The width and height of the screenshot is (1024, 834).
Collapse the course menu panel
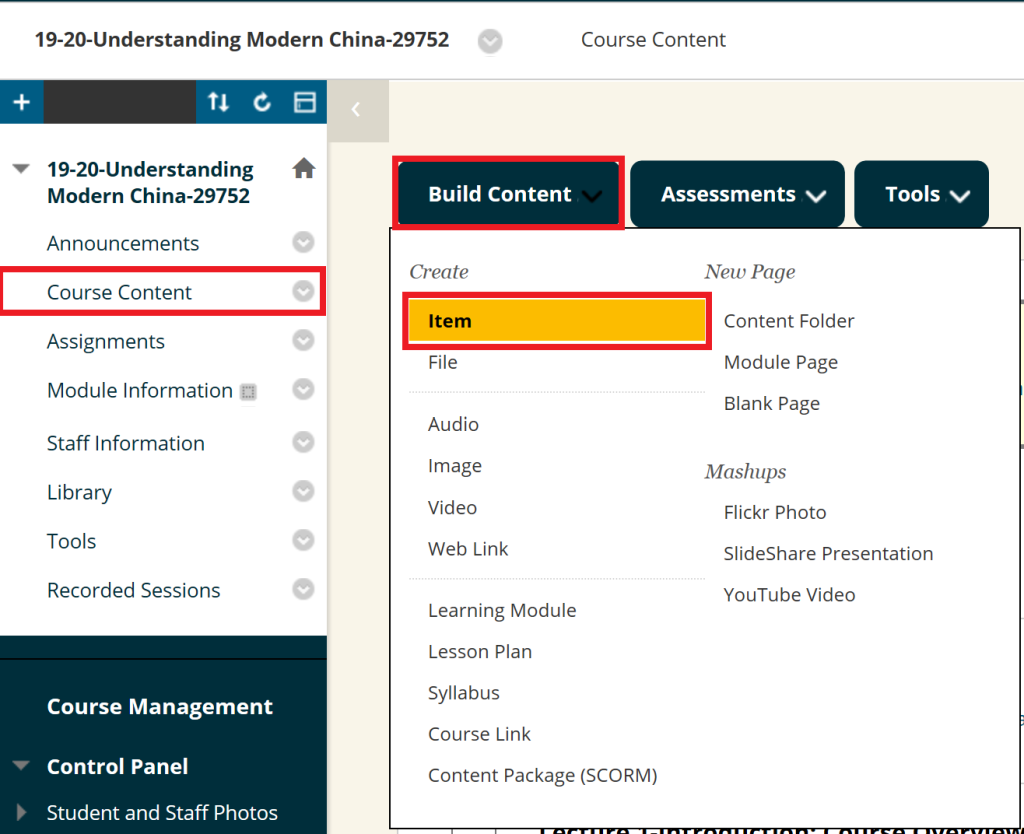(x=358, y=110)
